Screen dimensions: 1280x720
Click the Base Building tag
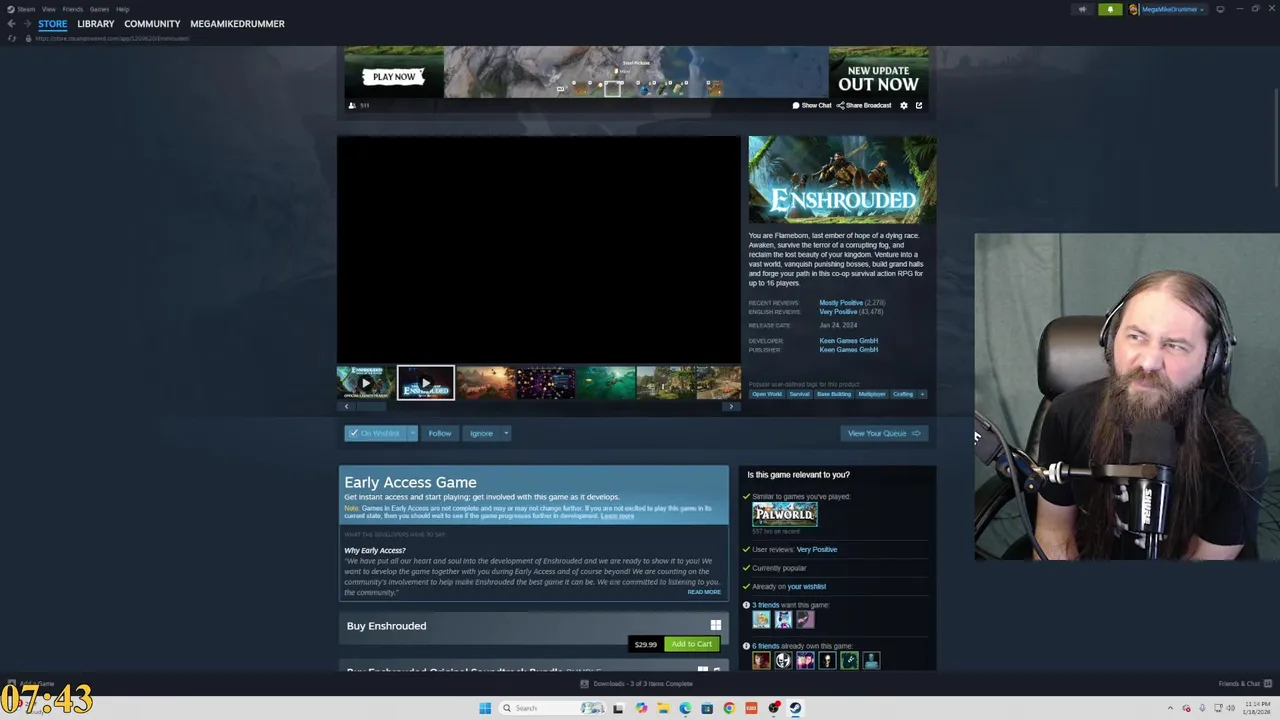834,394
